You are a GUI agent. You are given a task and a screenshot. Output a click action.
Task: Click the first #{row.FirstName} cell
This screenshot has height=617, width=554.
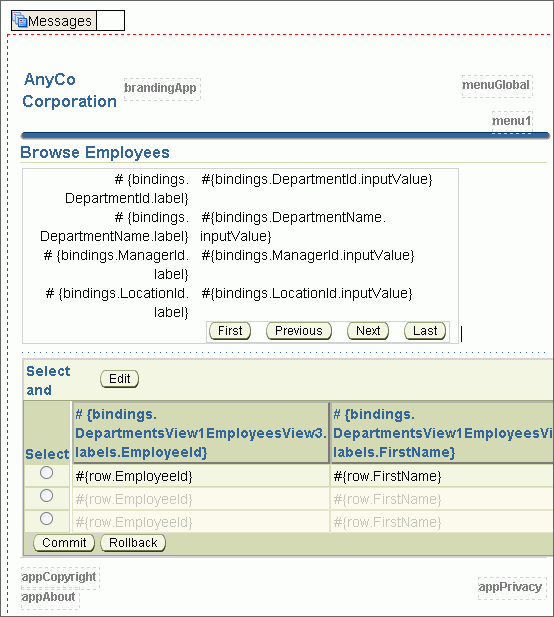(442, 477)
